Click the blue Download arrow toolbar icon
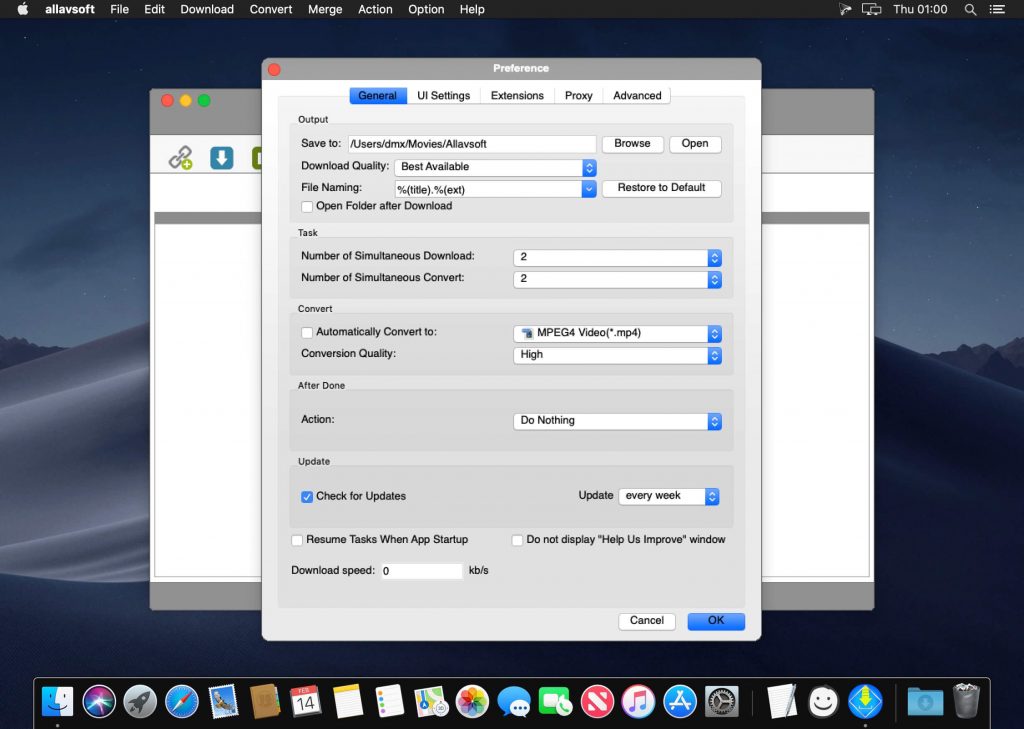The image size is (1024, 729). point(221,157)
